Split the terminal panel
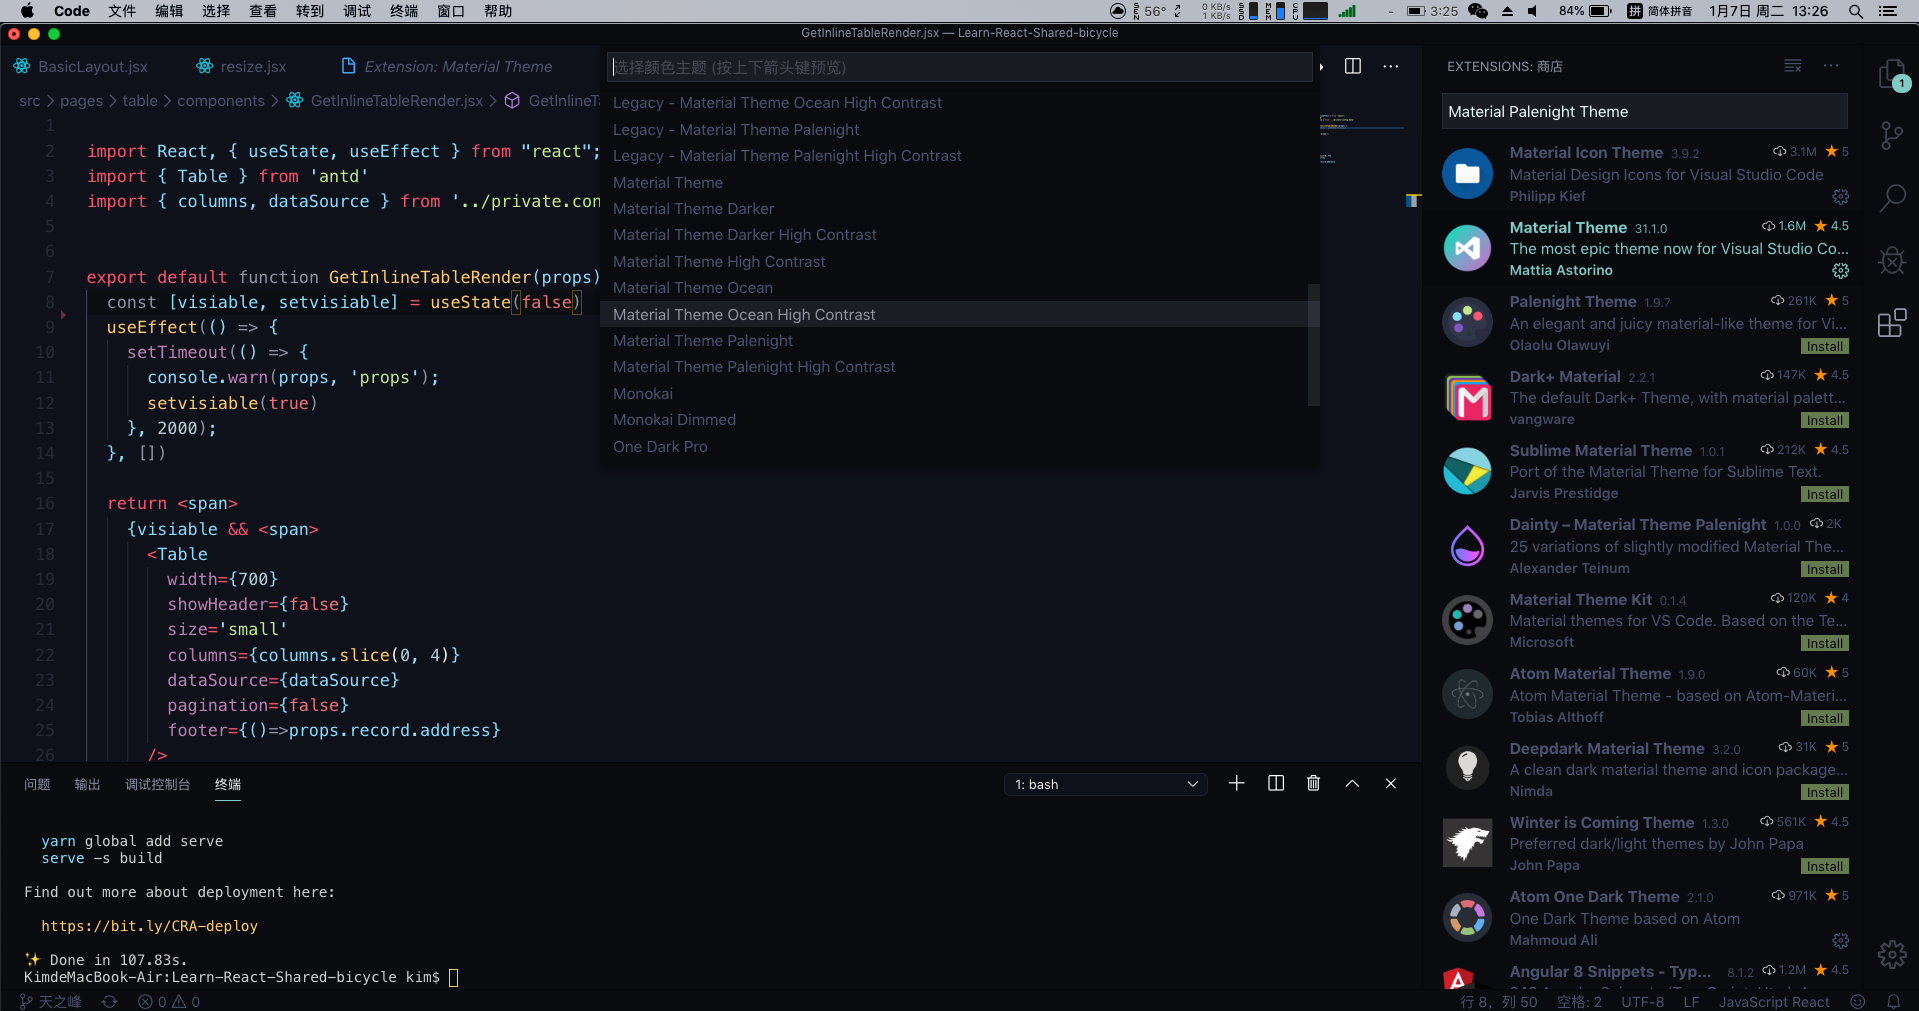The width and height of the screenshot is (1919, 1011). tap(1276, 784)
